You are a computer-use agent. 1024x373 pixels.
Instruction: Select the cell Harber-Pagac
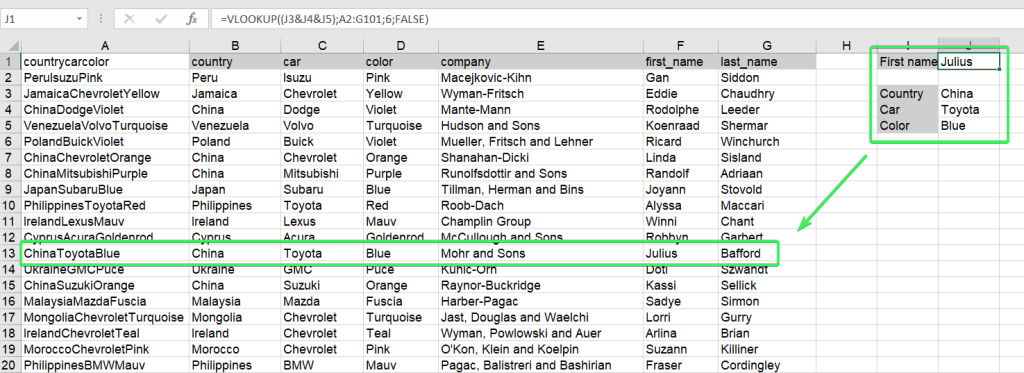pyautogui.click(x=541, y=301)
